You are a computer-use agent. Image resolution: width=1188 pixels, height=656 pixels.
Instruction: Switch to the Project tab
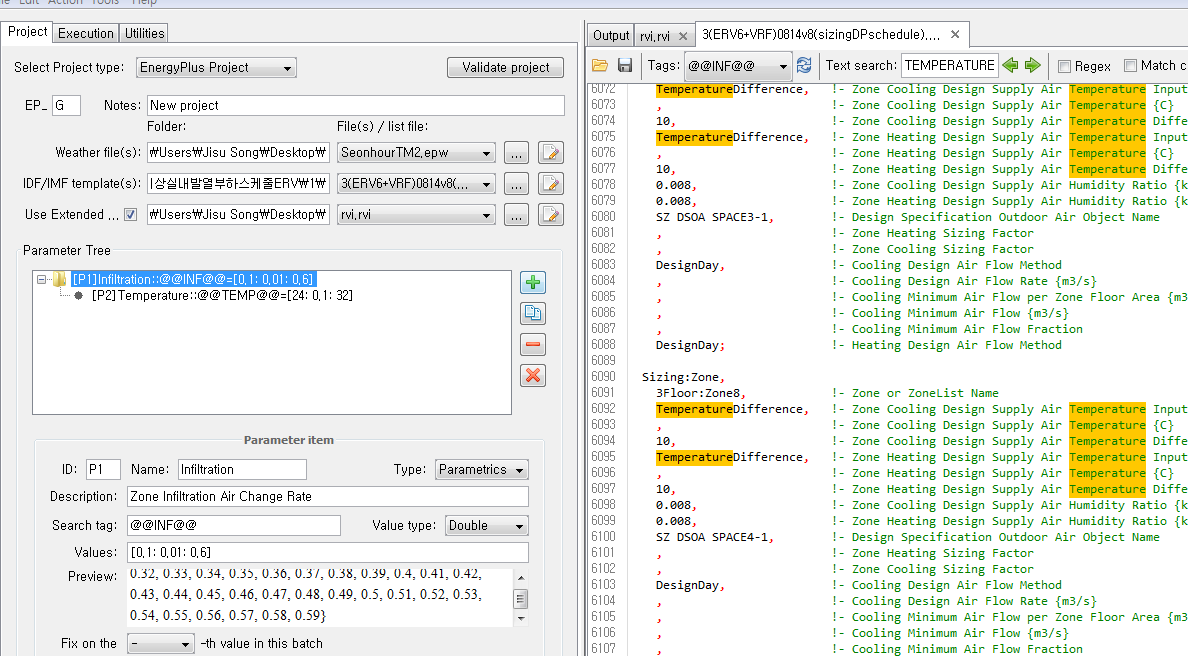(x=27, y=32)
